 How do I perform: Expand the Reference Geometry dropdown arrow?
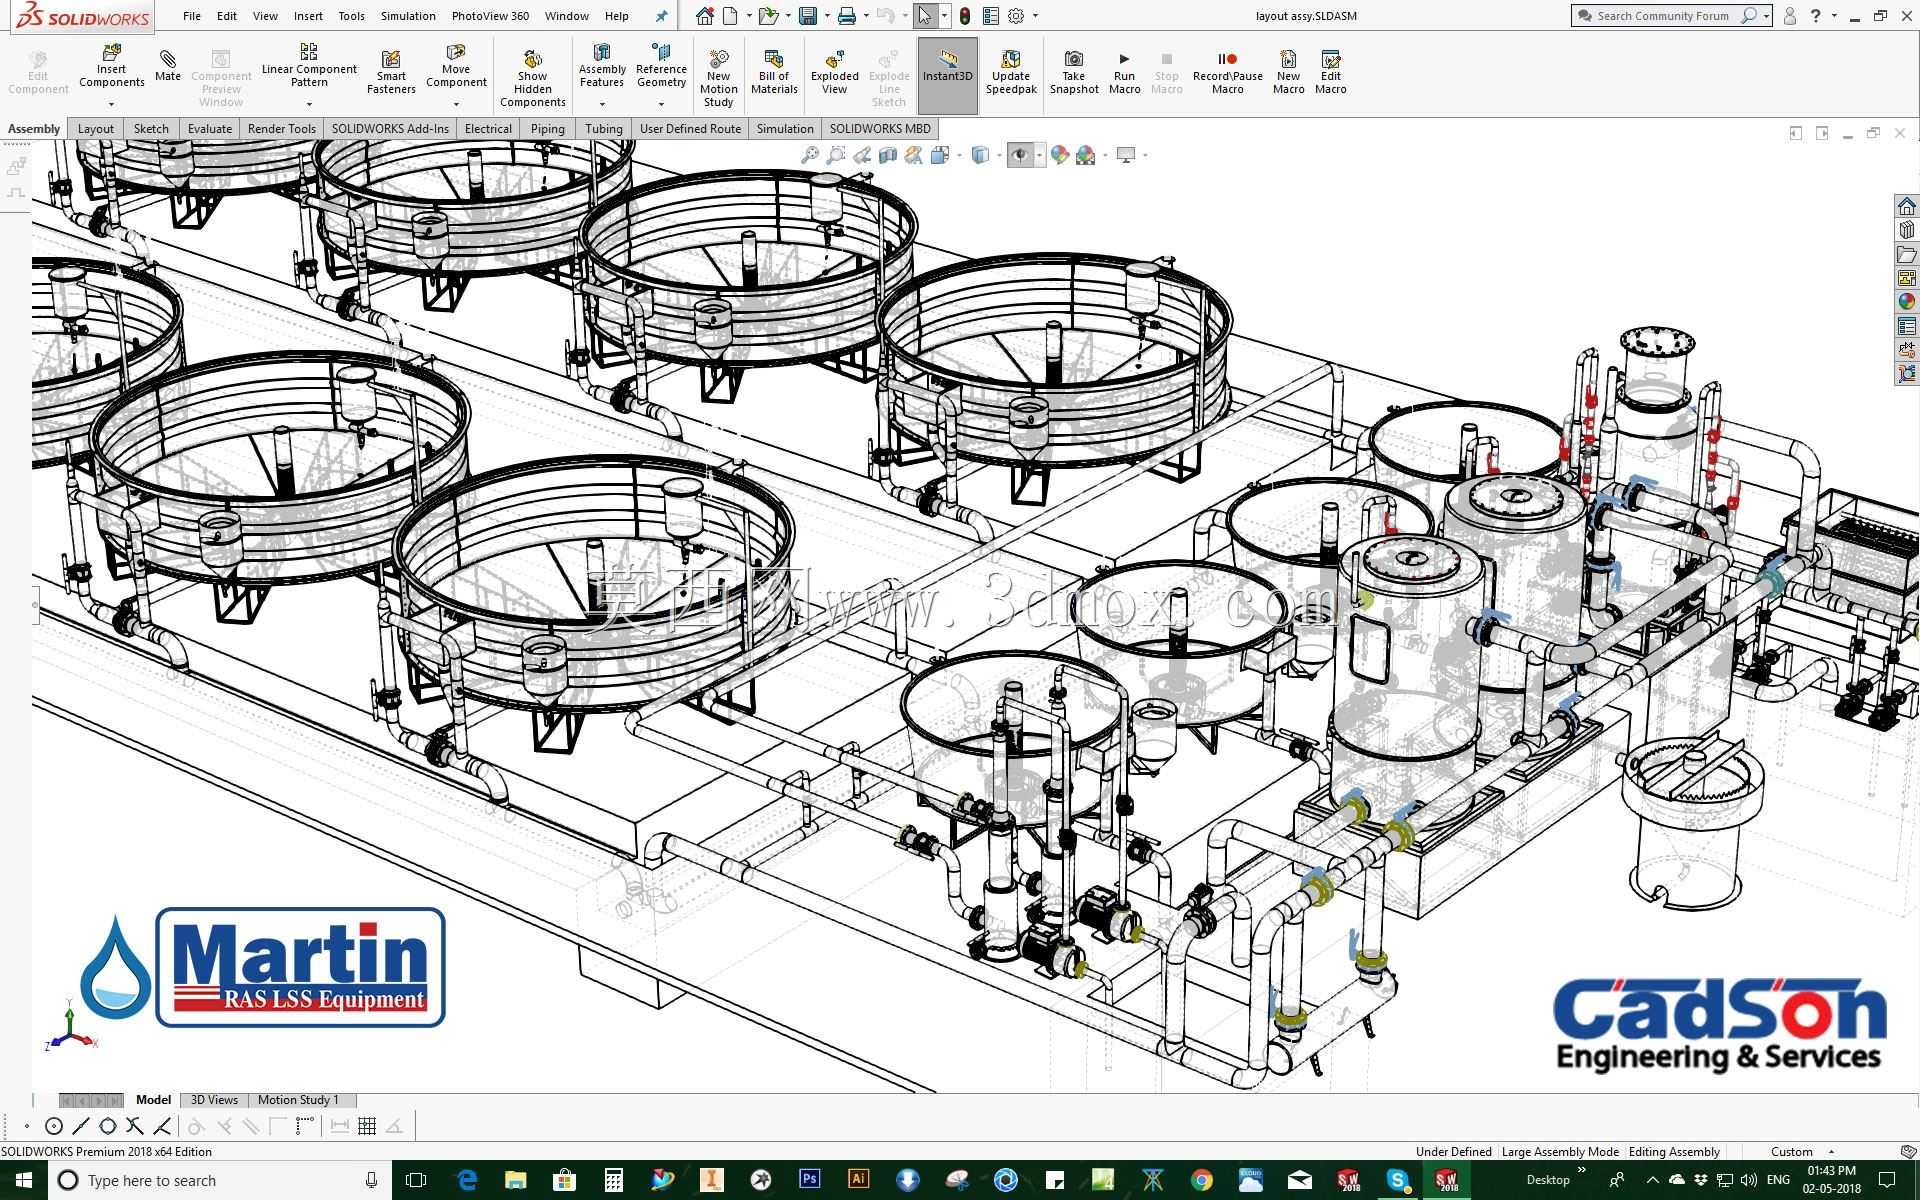pyautogui.click(x=661, y=104)
